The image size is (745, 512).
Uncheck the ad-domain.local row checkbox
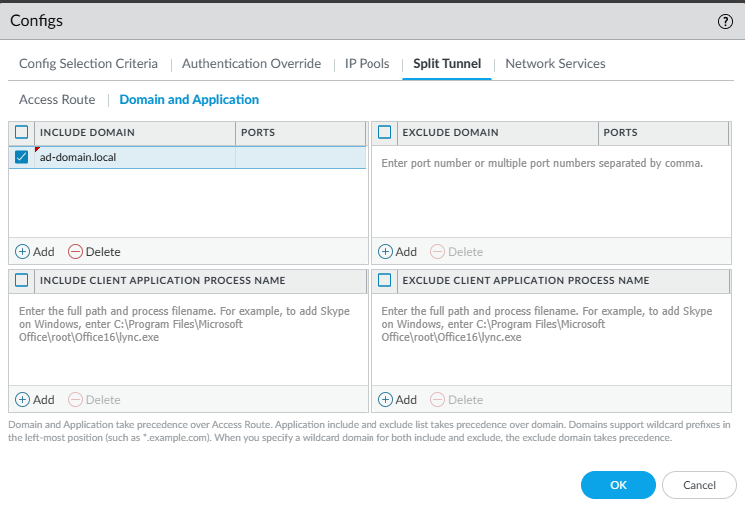(22, 157)
